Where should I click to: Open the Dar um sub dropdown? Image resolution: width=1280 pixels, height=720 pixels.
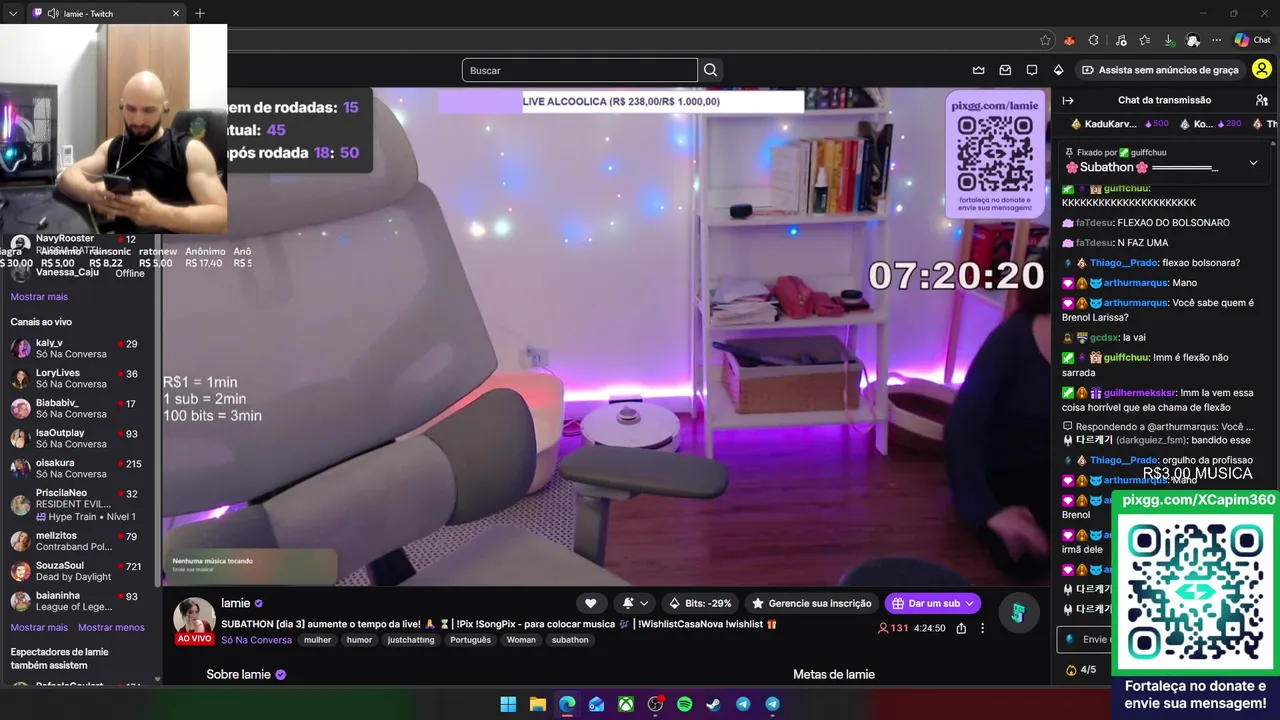(x=969, y=603)
